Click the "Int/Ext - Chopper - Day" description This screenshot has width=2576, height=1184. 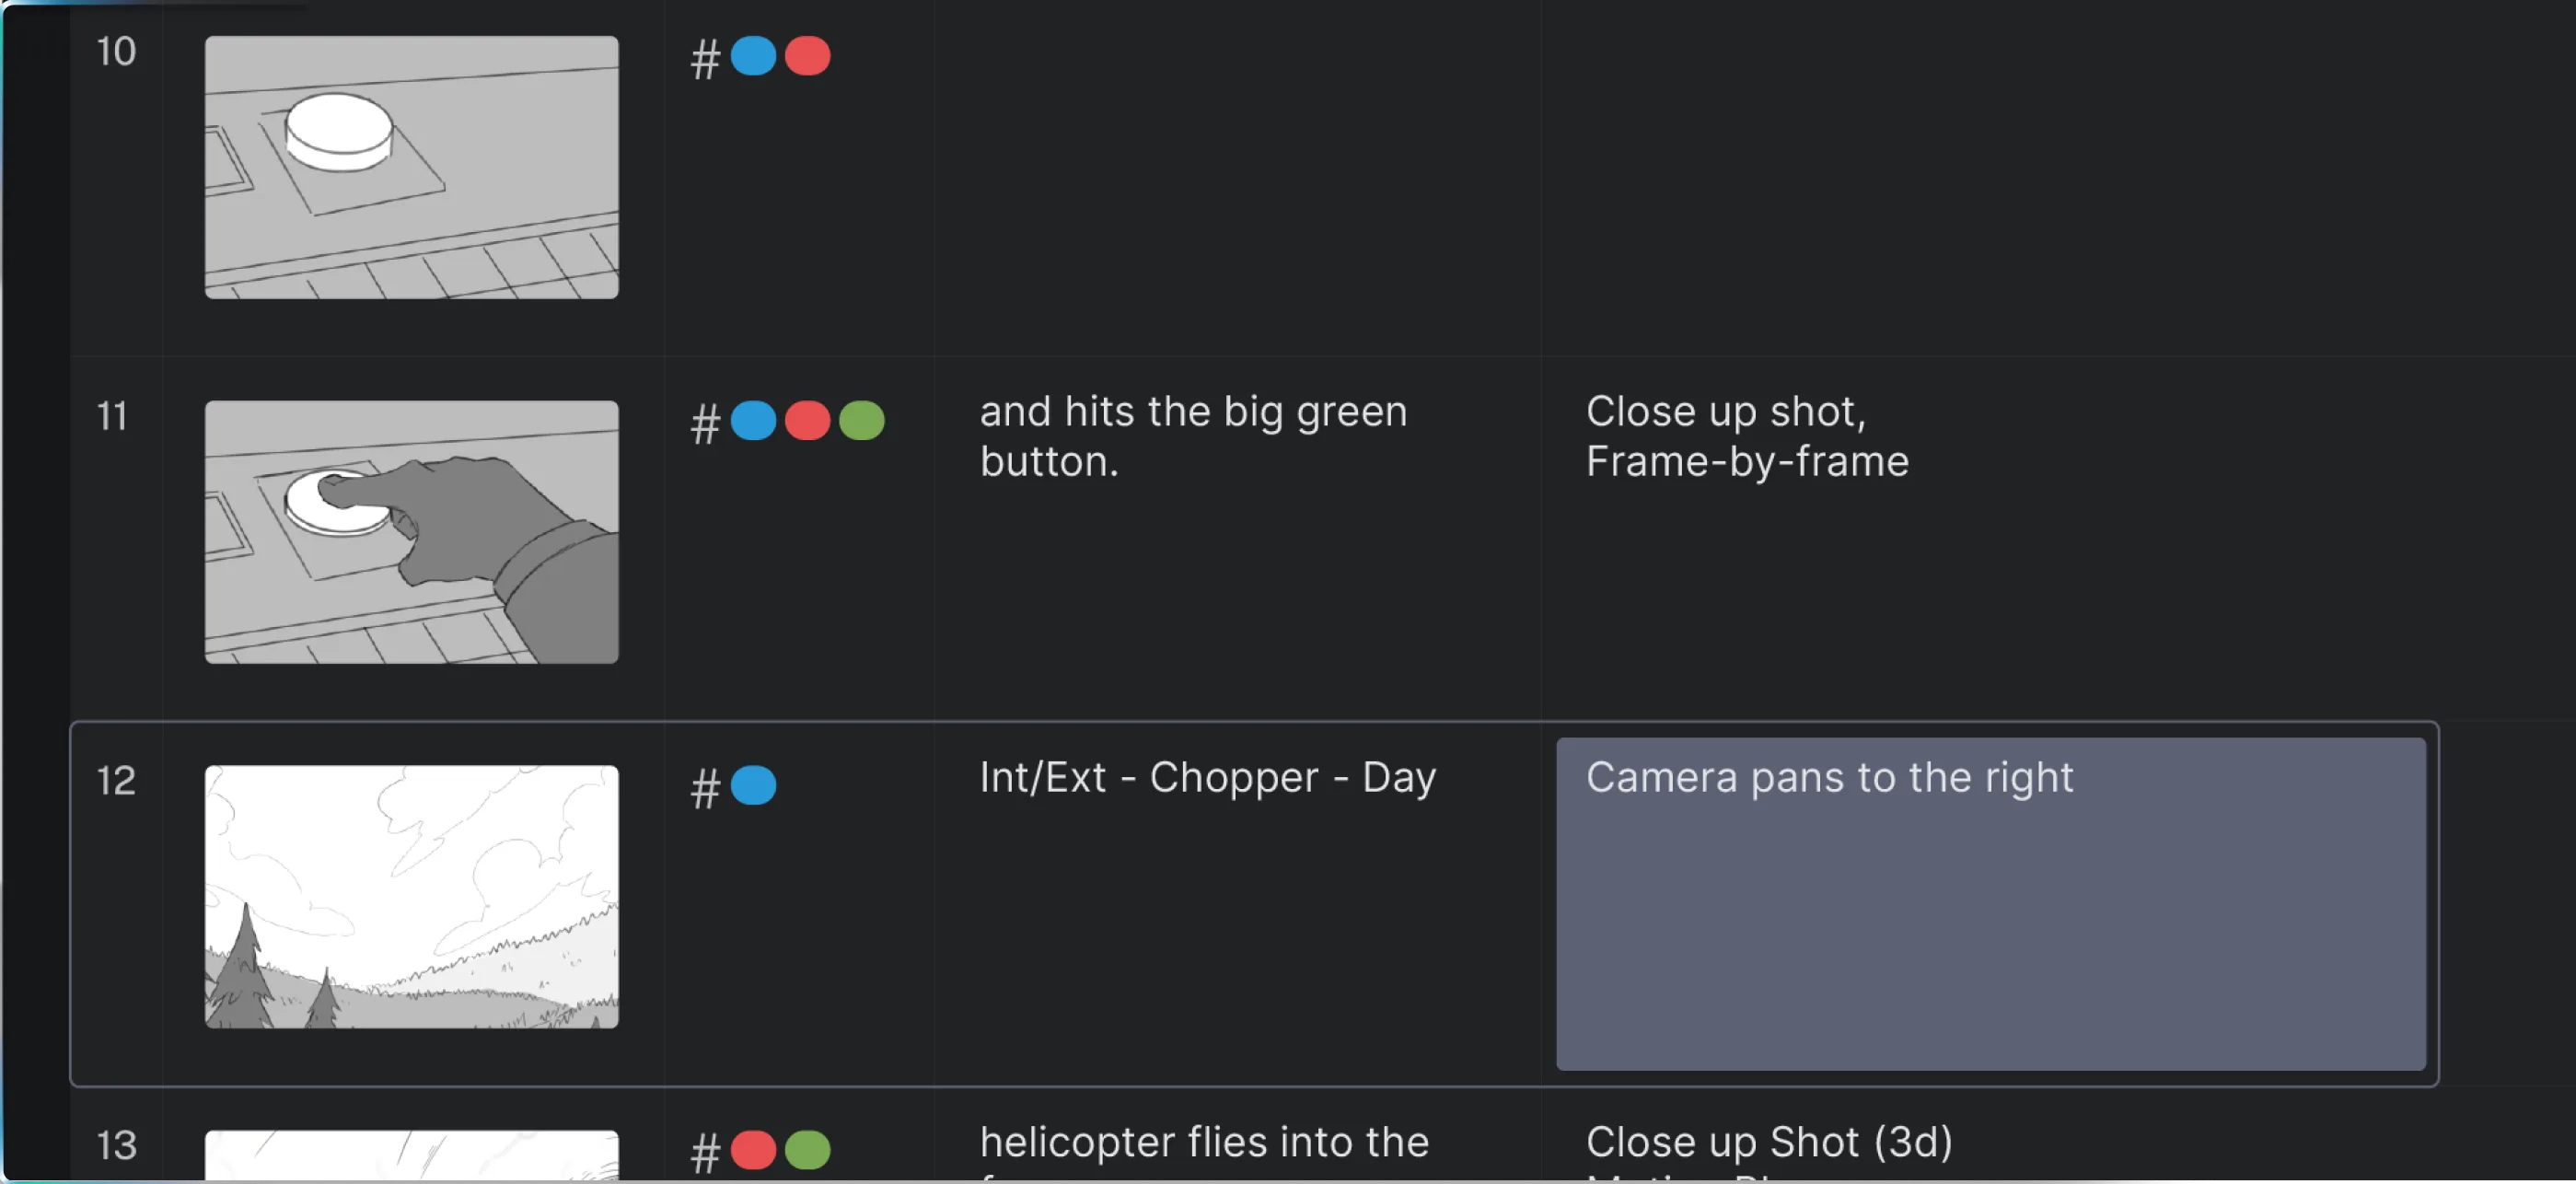[1207, 778]
